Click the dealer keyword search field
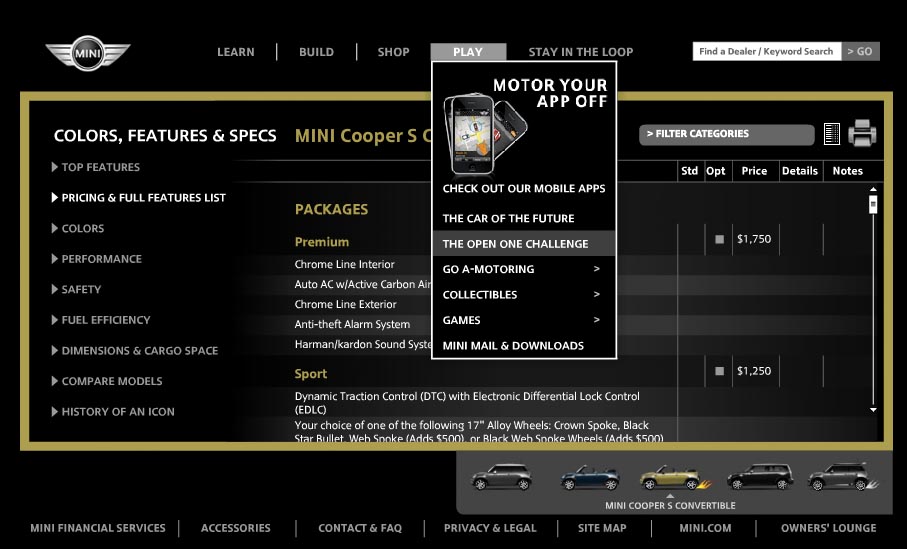 click(x=767, y=51)
